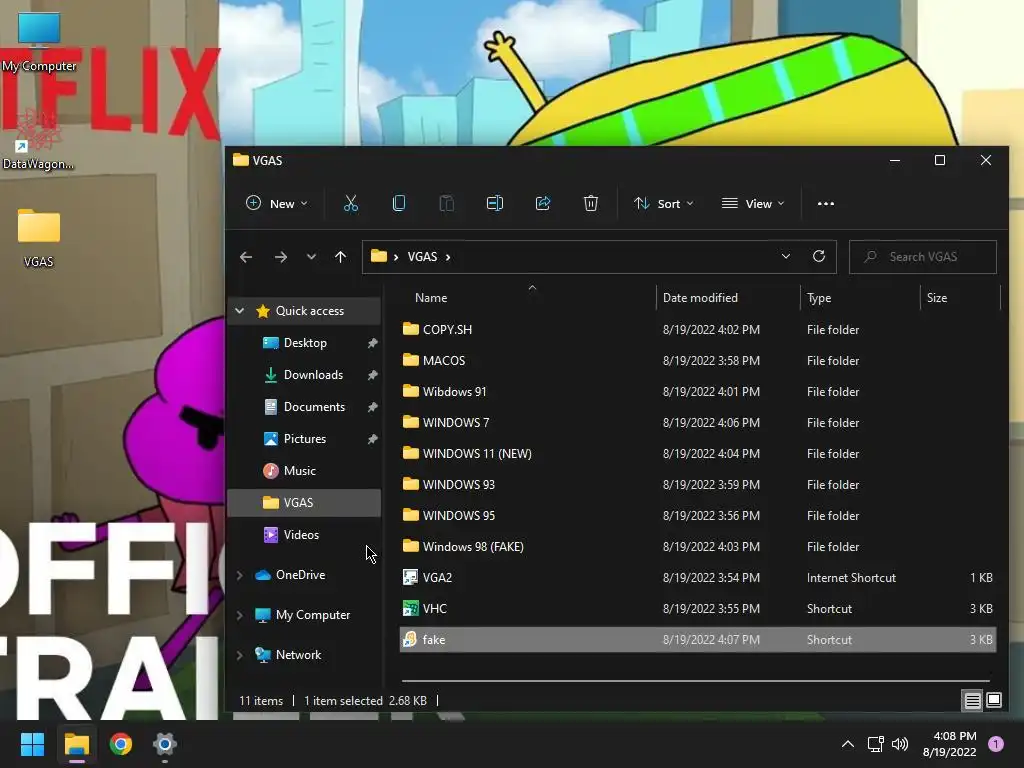1024x768 pixels.
Task: Click the volume speaker icon
Action: click(900, 744)
